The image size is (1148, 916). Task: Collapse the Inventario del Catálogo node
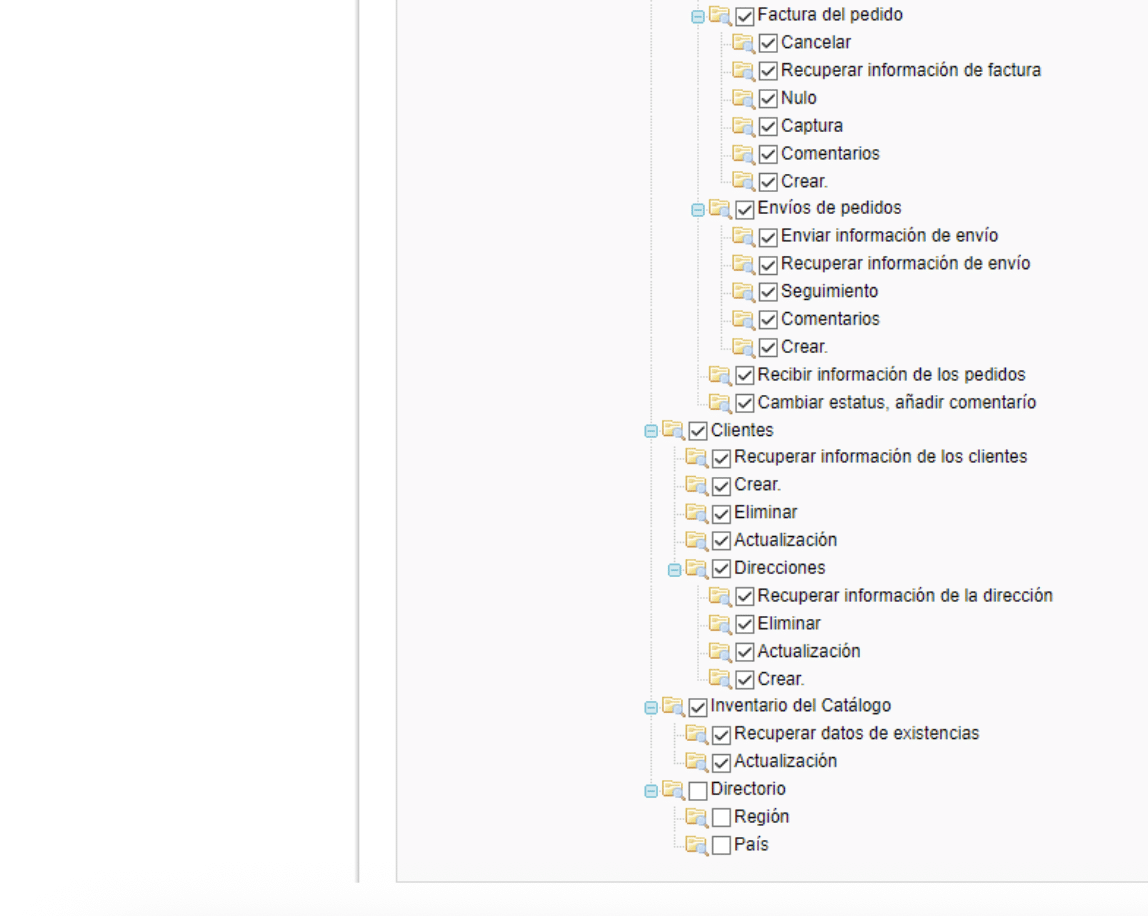(x=651, y=707)
